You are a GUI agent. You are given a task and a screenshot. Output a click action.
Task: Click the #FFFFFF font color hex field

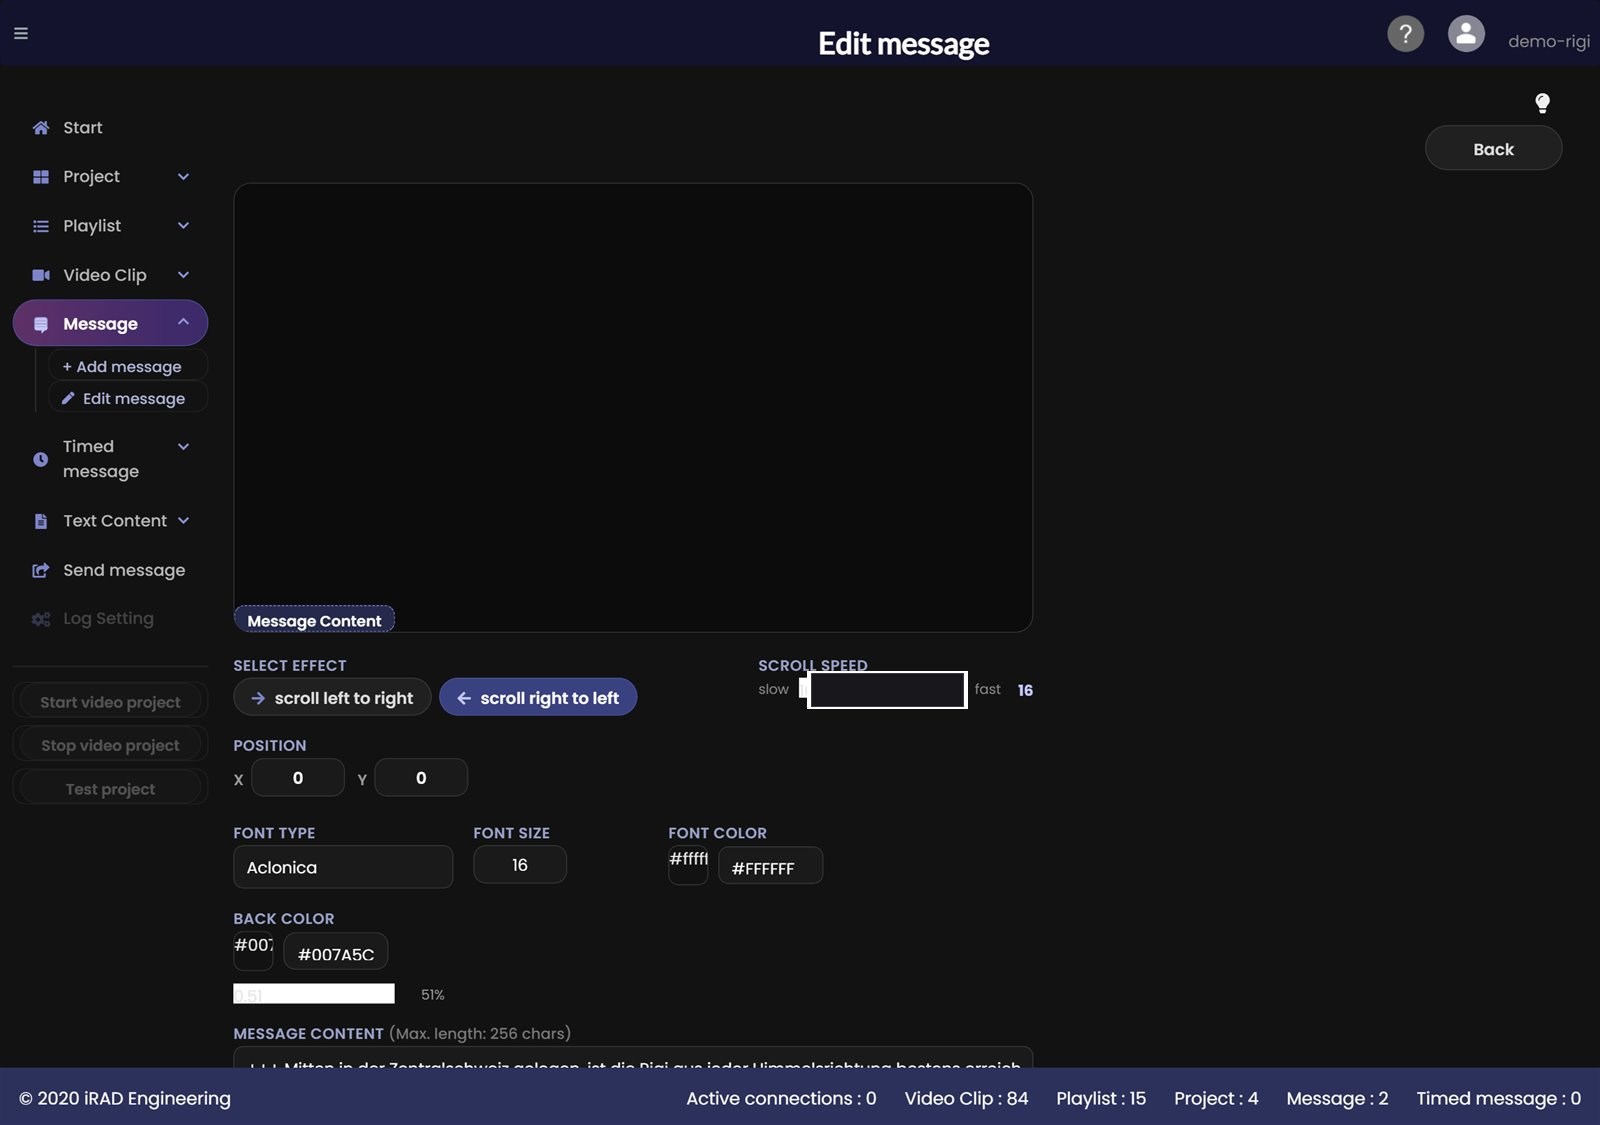click(771, 866)
